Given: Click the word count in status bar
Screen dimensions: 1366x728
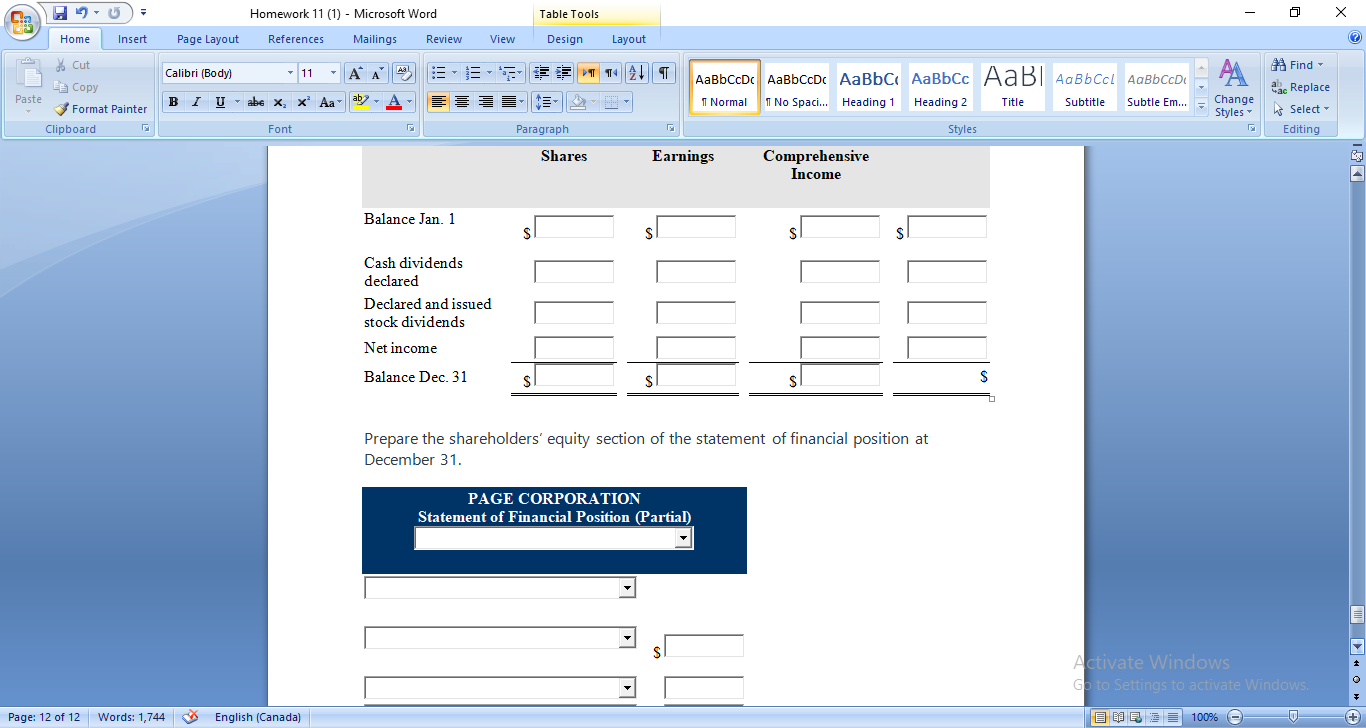Looking at the screenshot, I should point(131,717).
